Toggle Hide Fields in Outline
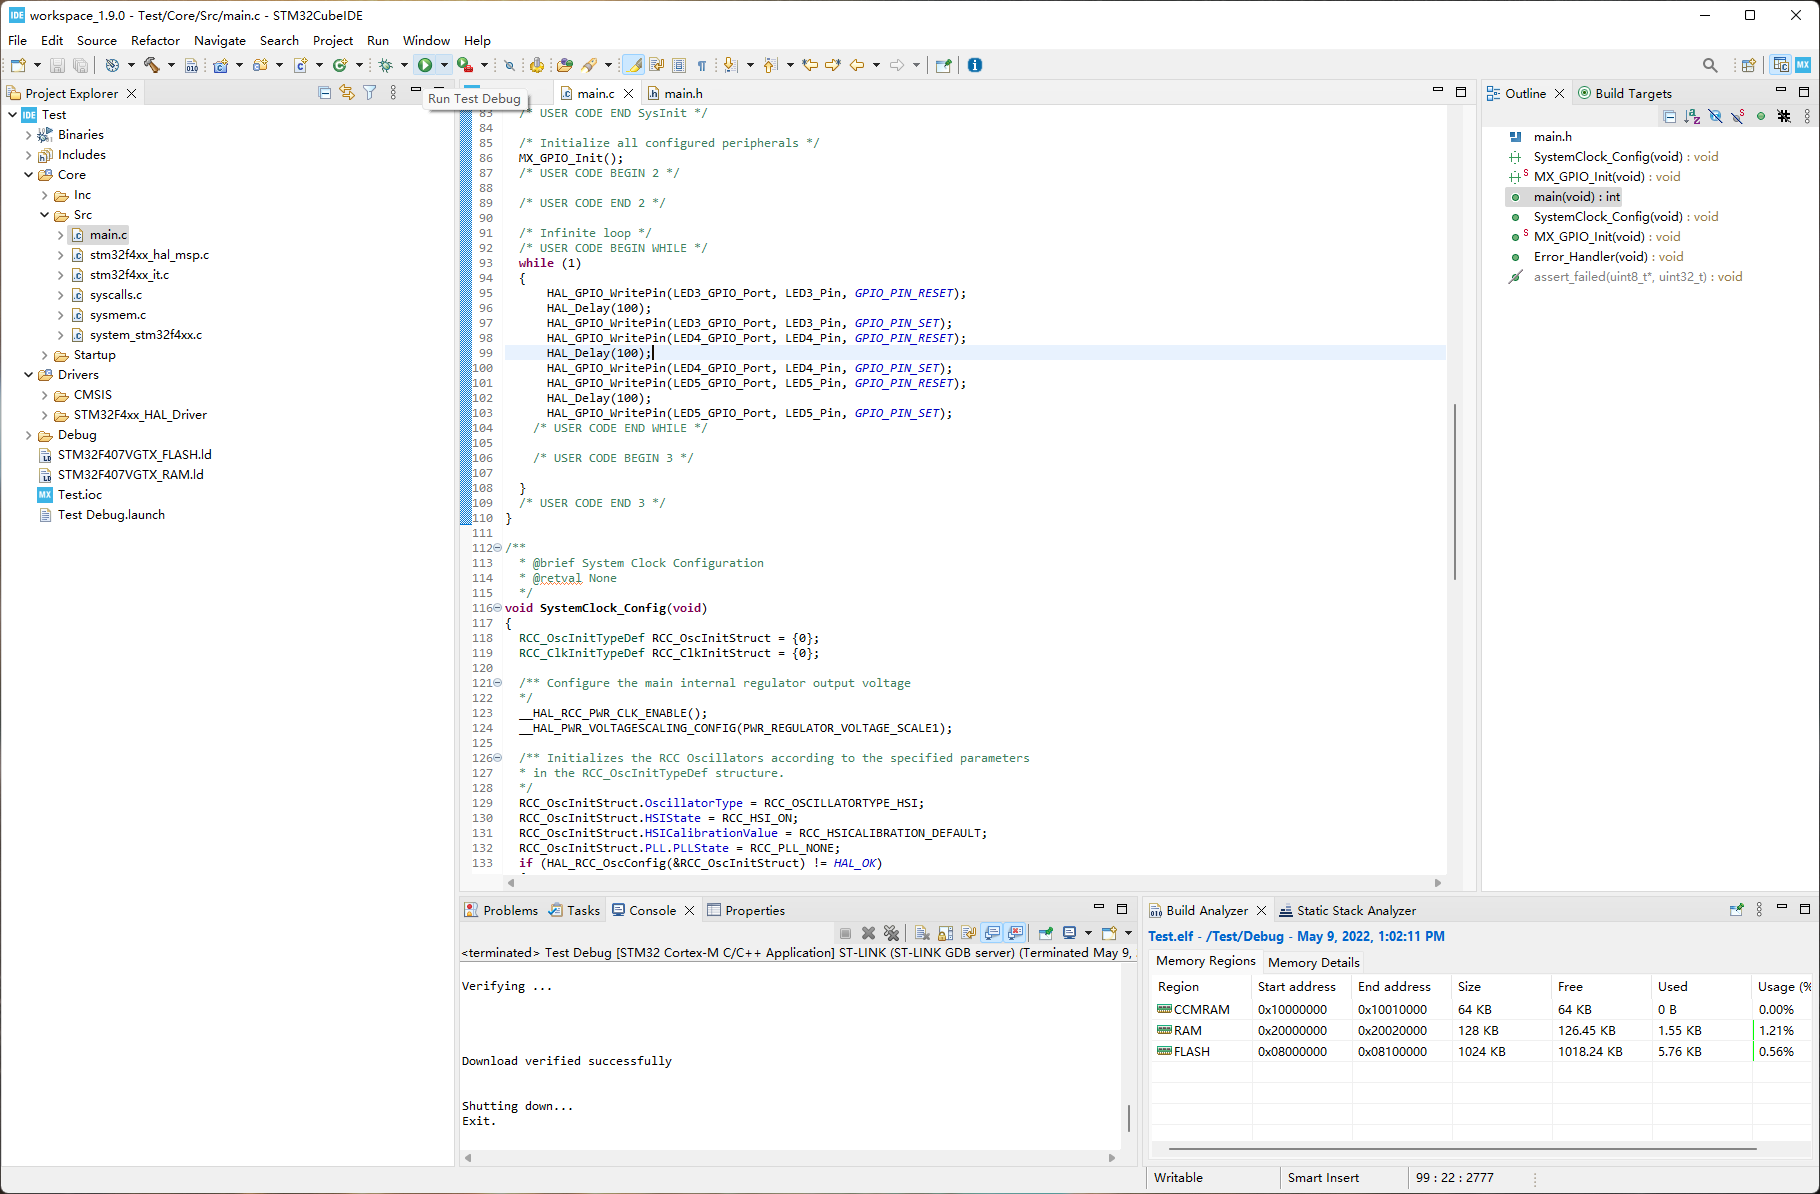The height and width of the screenshot is (1194, 1820). click(1715, 116)
